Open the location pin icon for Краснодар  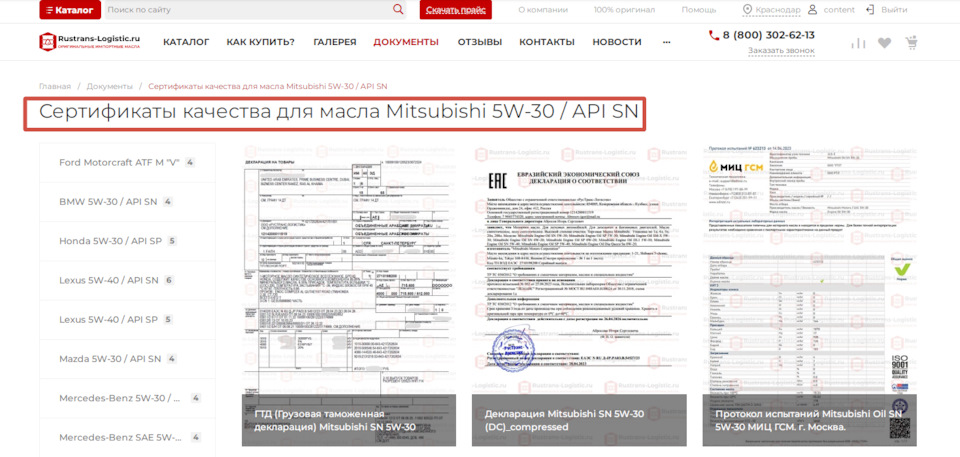click(x=747, y=10)
